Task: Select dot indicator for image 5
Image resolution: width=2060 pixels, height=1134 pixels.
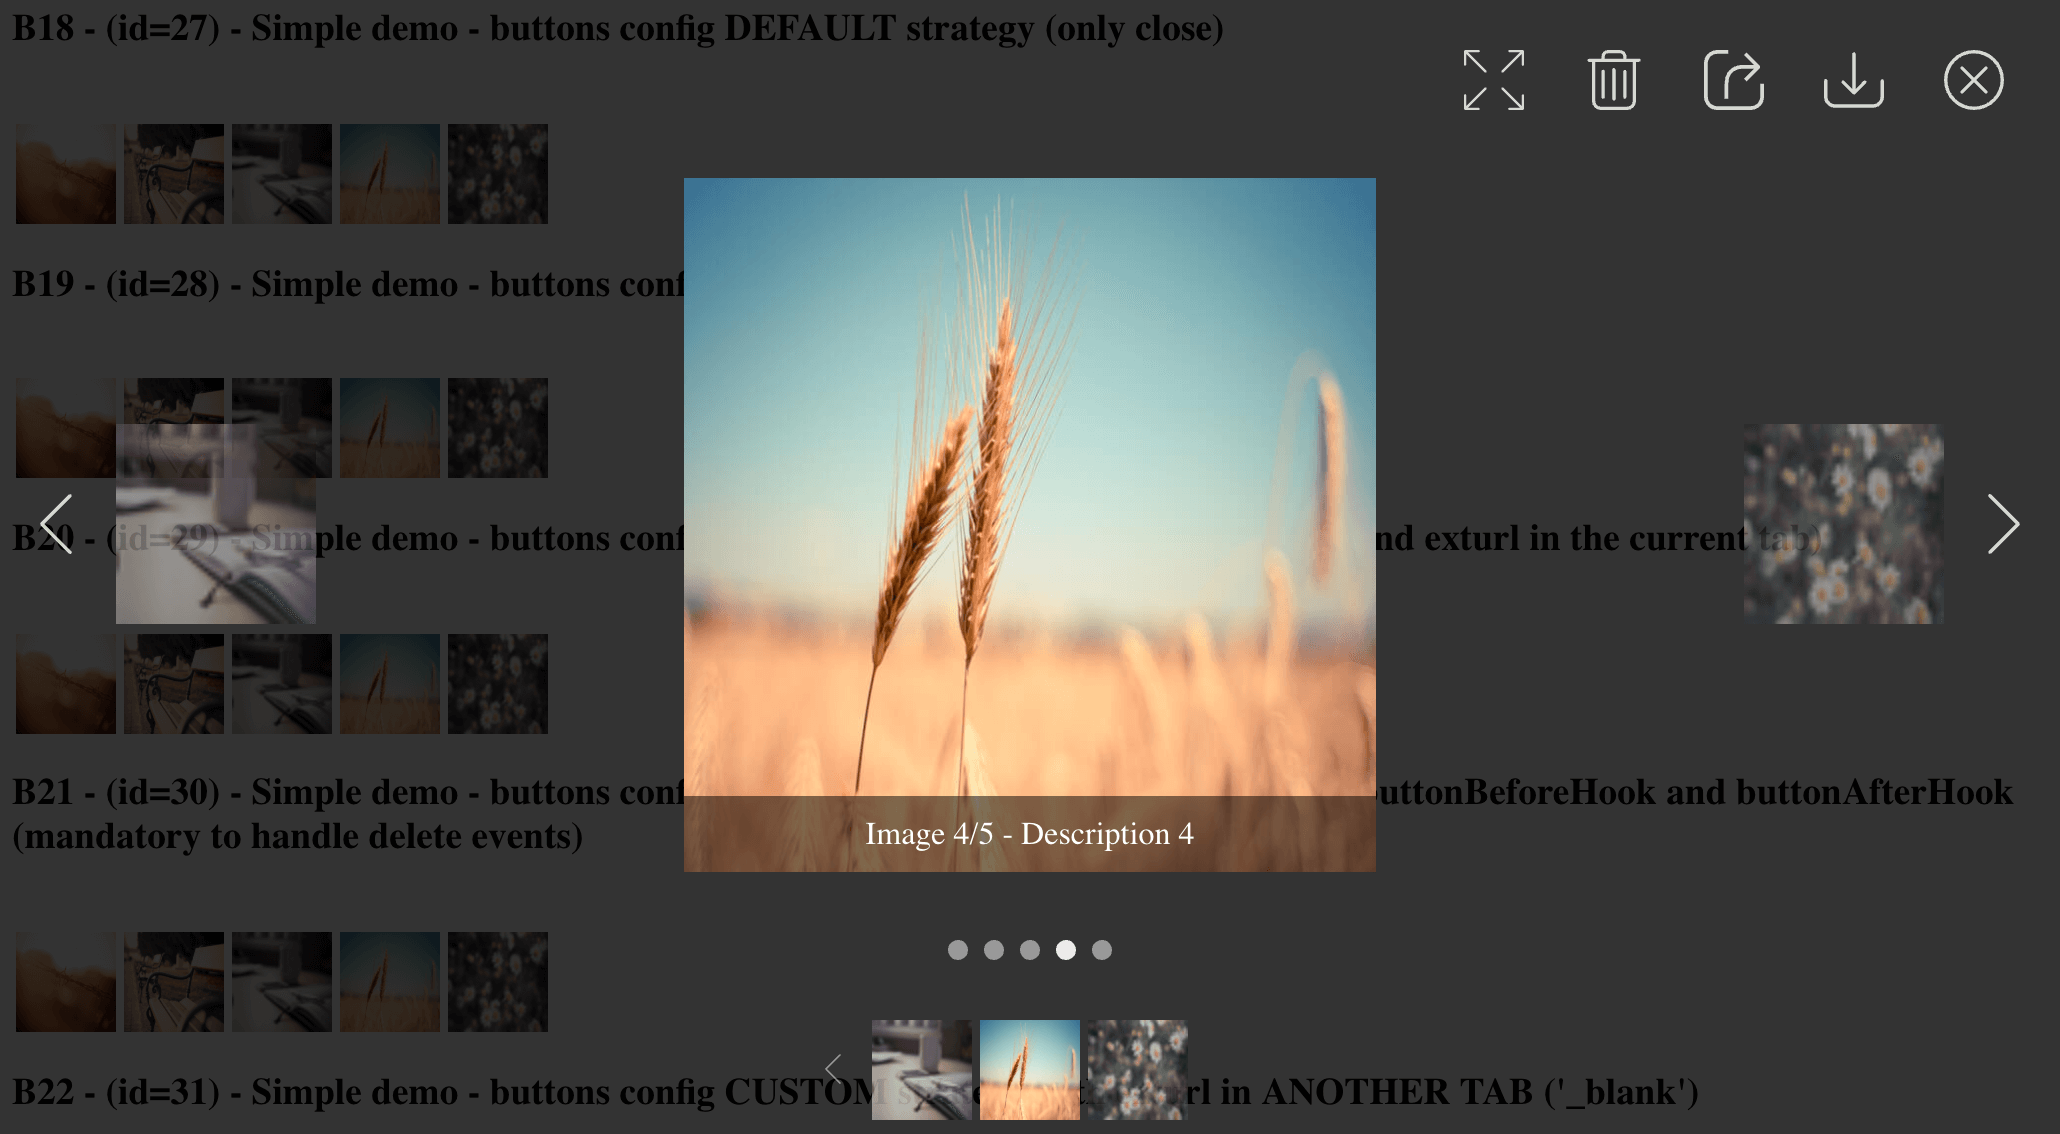Action: coord(1102,950)
